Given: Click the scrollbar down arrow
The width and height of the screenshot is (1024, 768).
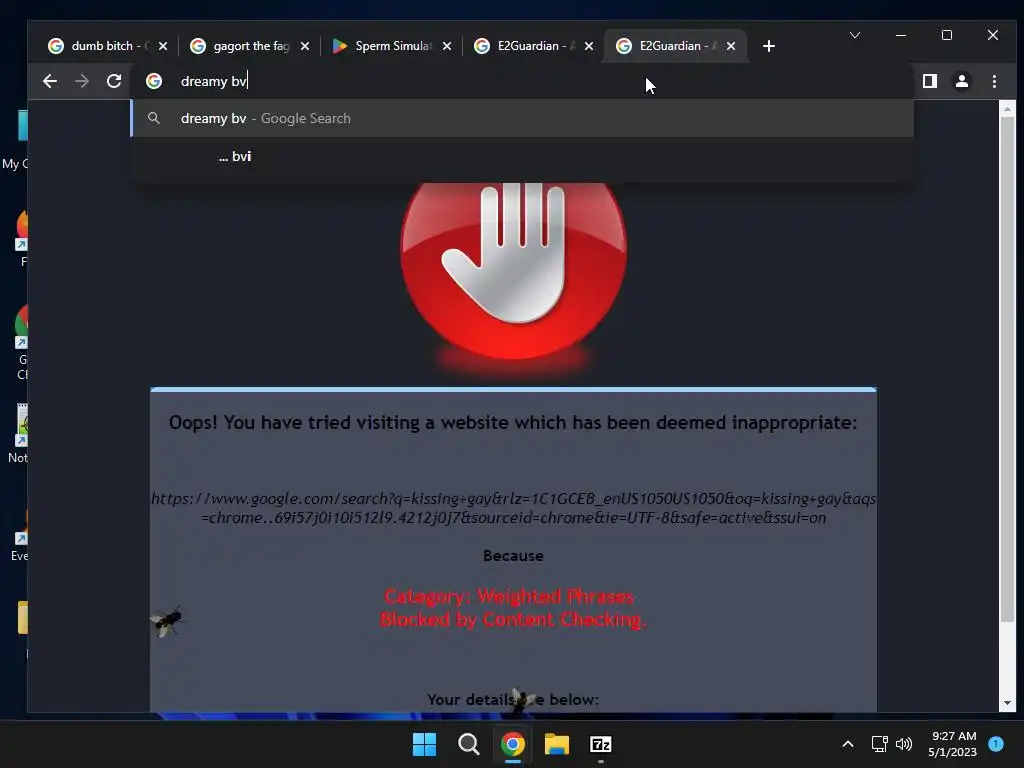Looking at the screenshot, I should [x=1007, y=703].
